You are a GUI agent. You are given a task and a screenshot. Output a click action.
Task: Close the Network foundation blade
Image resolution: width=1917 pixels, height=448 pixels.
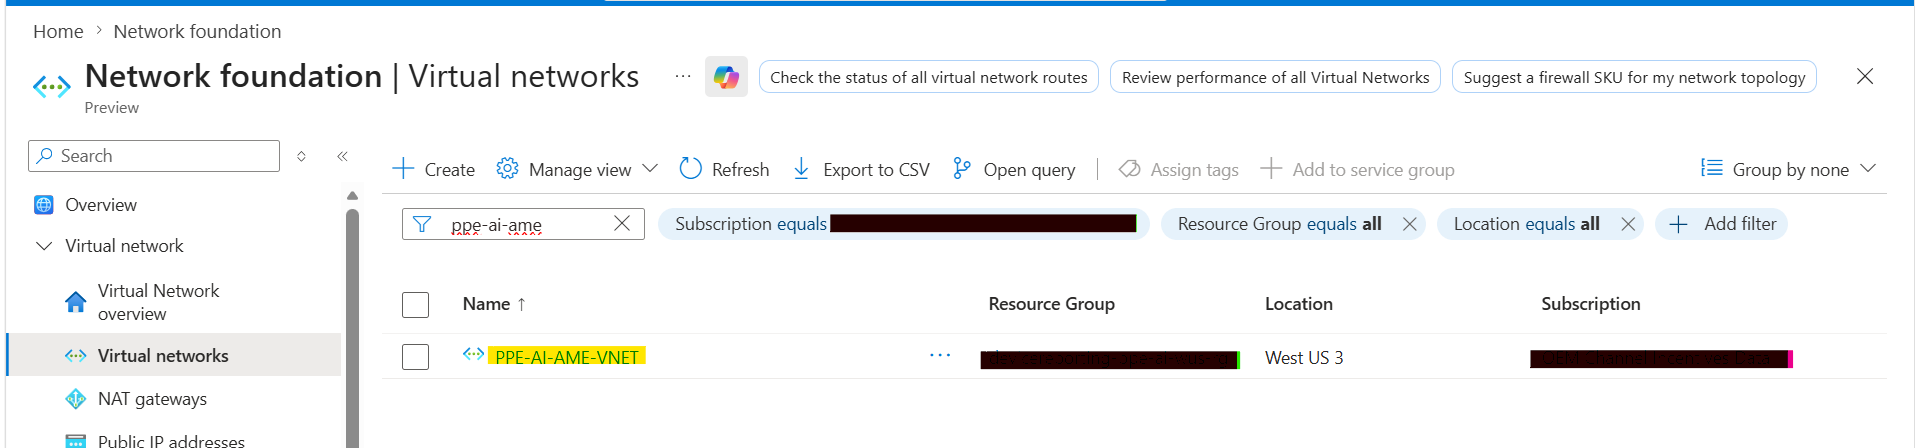pos(1865,76)
